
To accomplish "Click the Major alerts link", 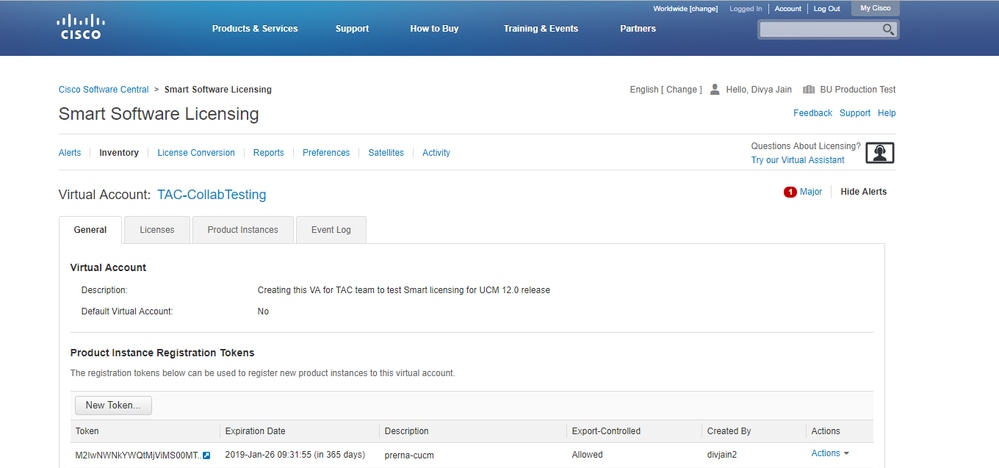I will click(x=811, y=192).
